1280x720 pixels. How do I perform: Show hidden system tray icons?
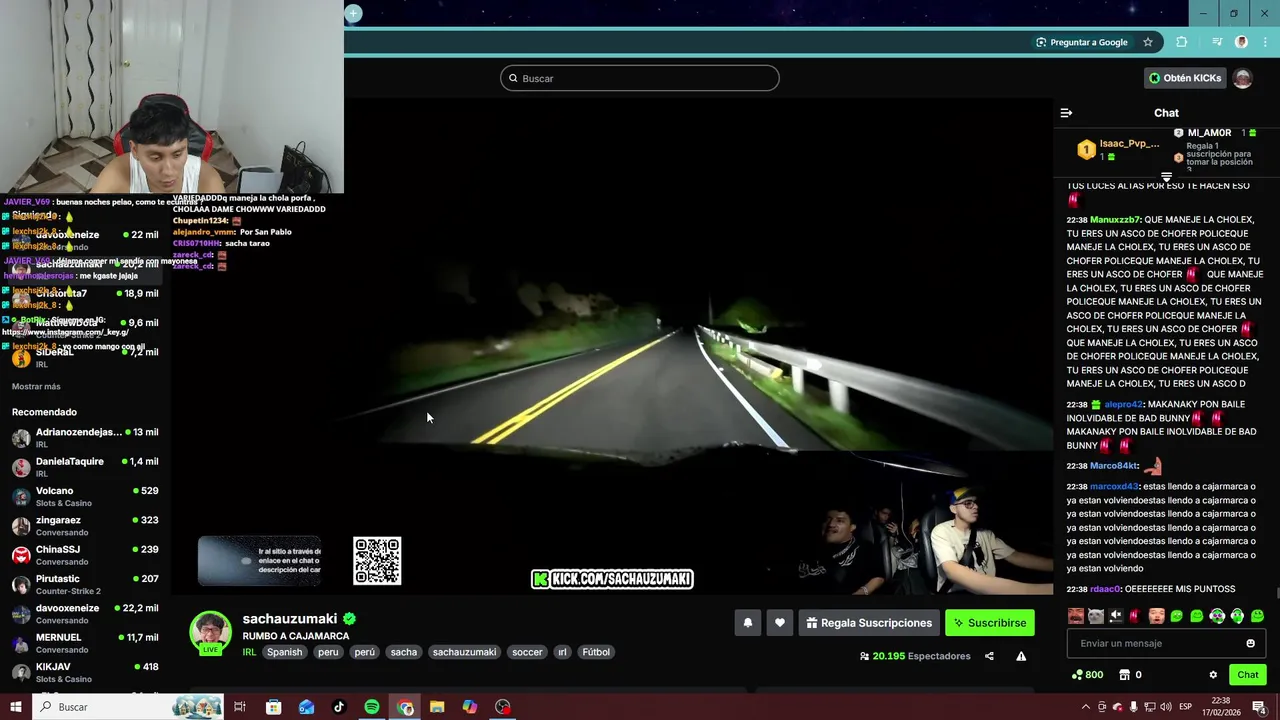(x=1086, y=707)
